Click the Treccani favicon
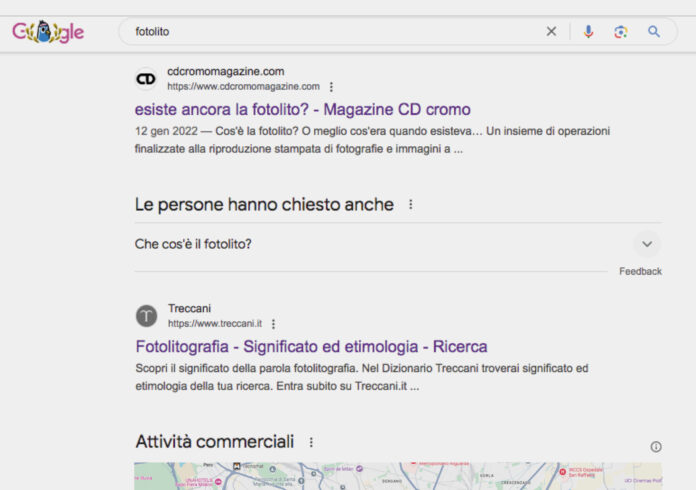The image size is (696, 490). 146,316
